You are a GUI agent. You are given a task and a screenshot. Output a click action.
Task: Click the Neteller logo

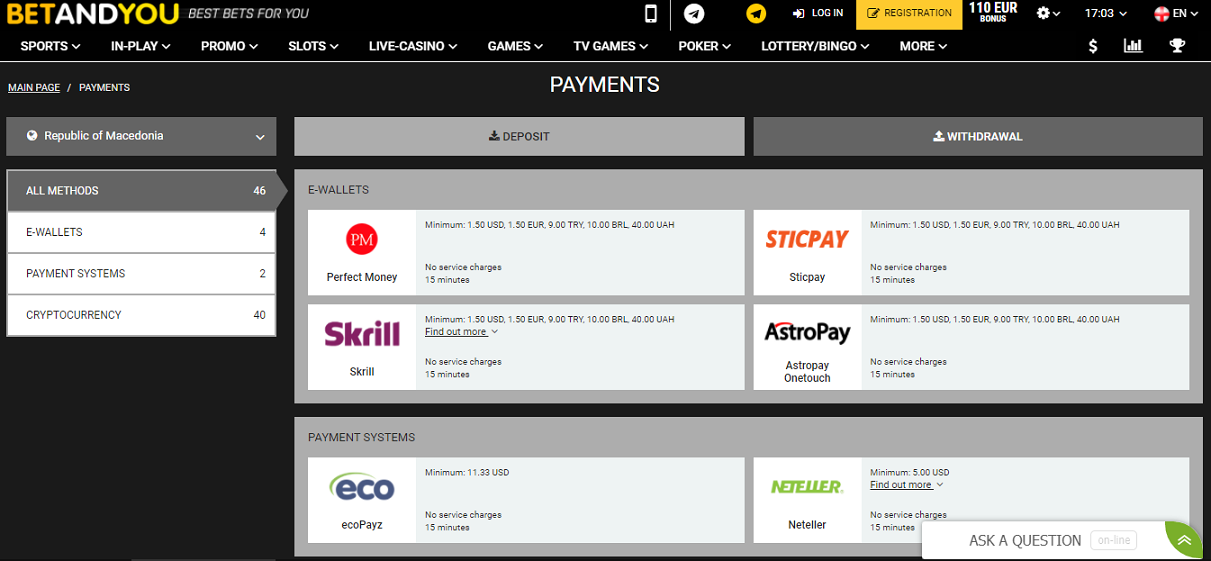807,487
